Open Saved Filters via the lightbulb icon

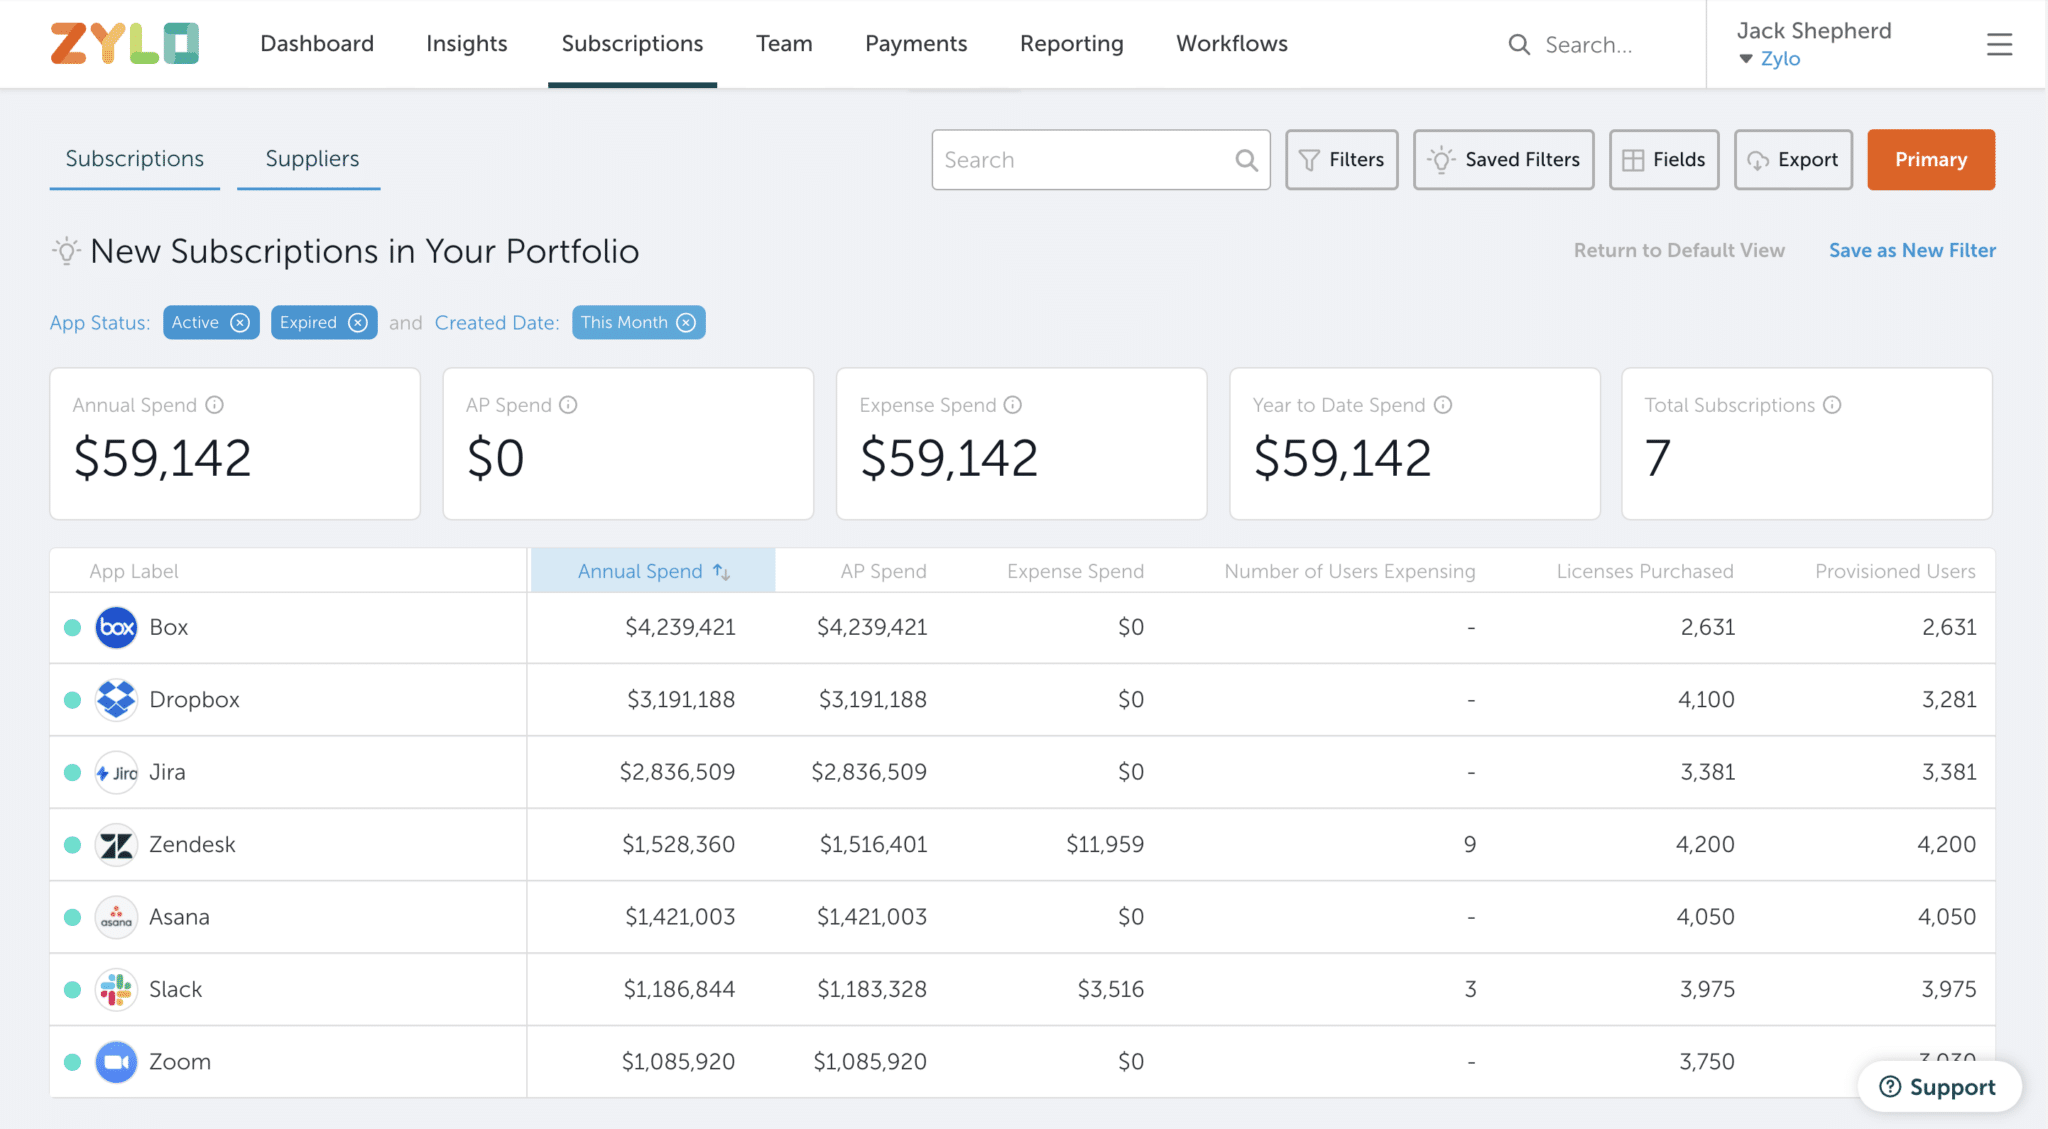(1440, 160)
